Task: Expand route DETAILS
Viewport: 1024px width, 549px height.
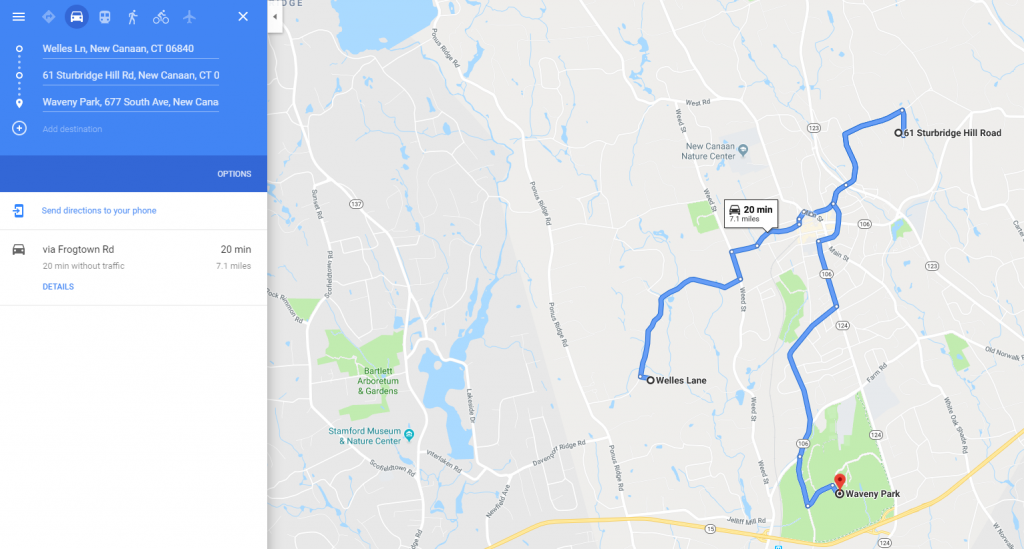Action: coord(58,287)
